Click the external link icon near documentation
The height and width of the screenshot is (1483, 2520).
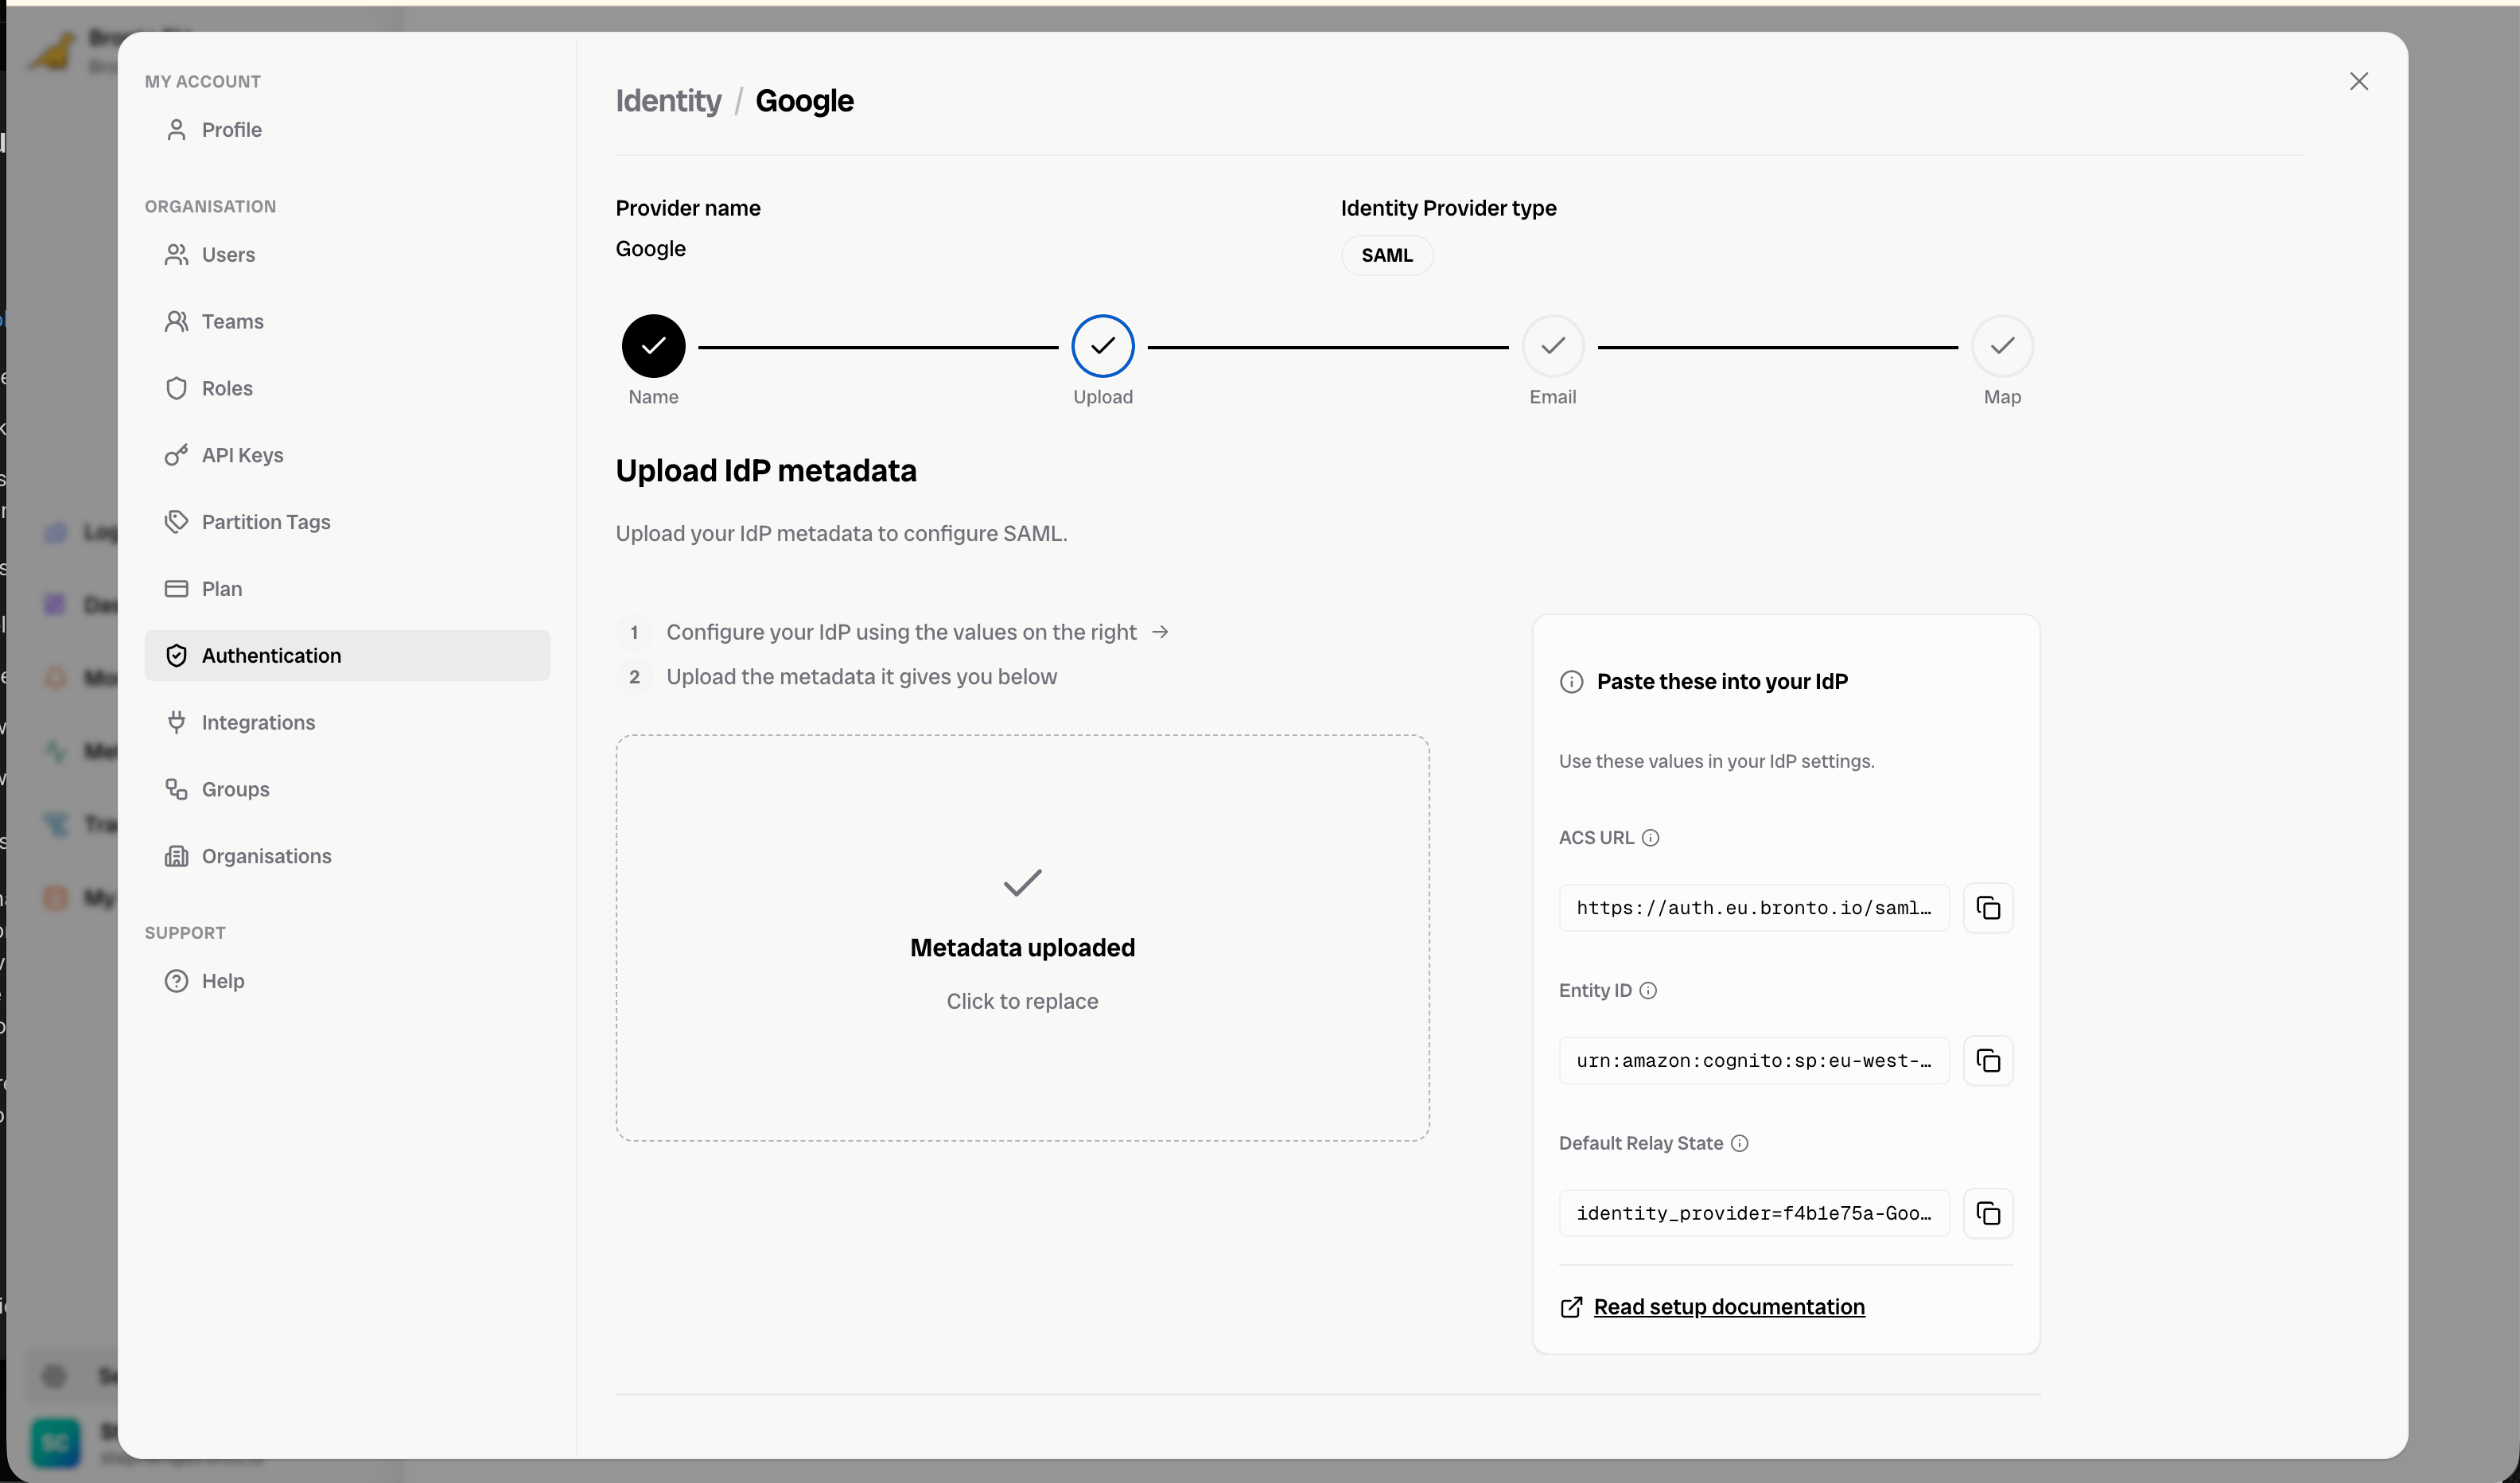[1571, 1307]
